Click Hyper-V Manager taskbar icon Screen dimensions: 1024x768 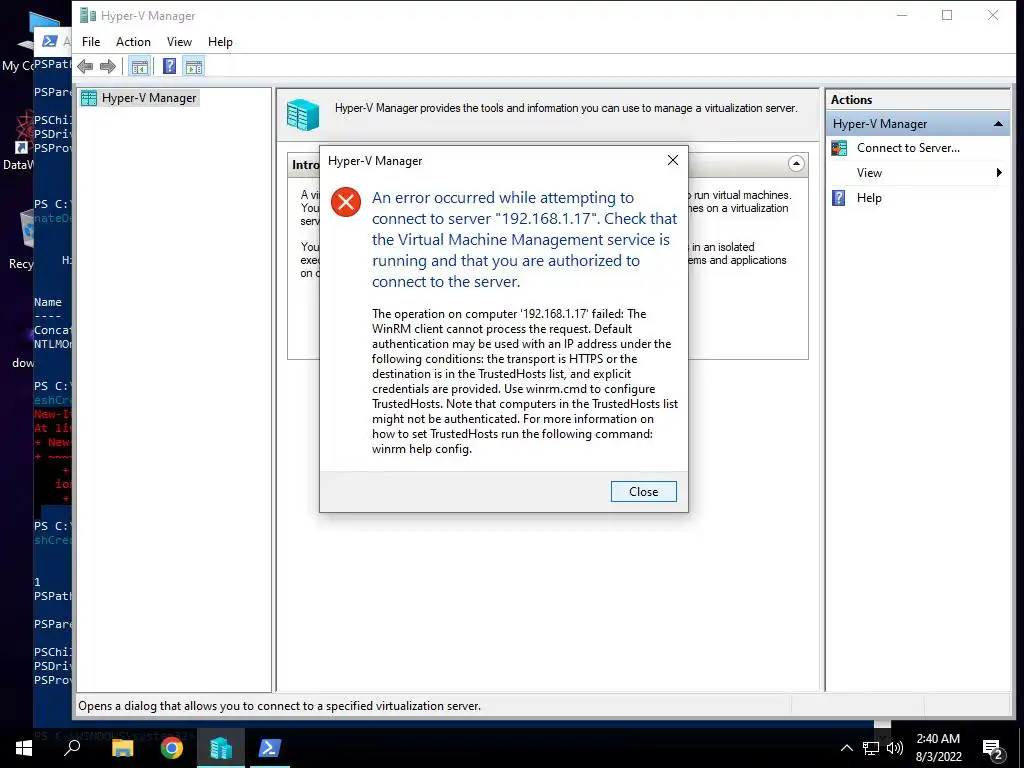(221, 748)
